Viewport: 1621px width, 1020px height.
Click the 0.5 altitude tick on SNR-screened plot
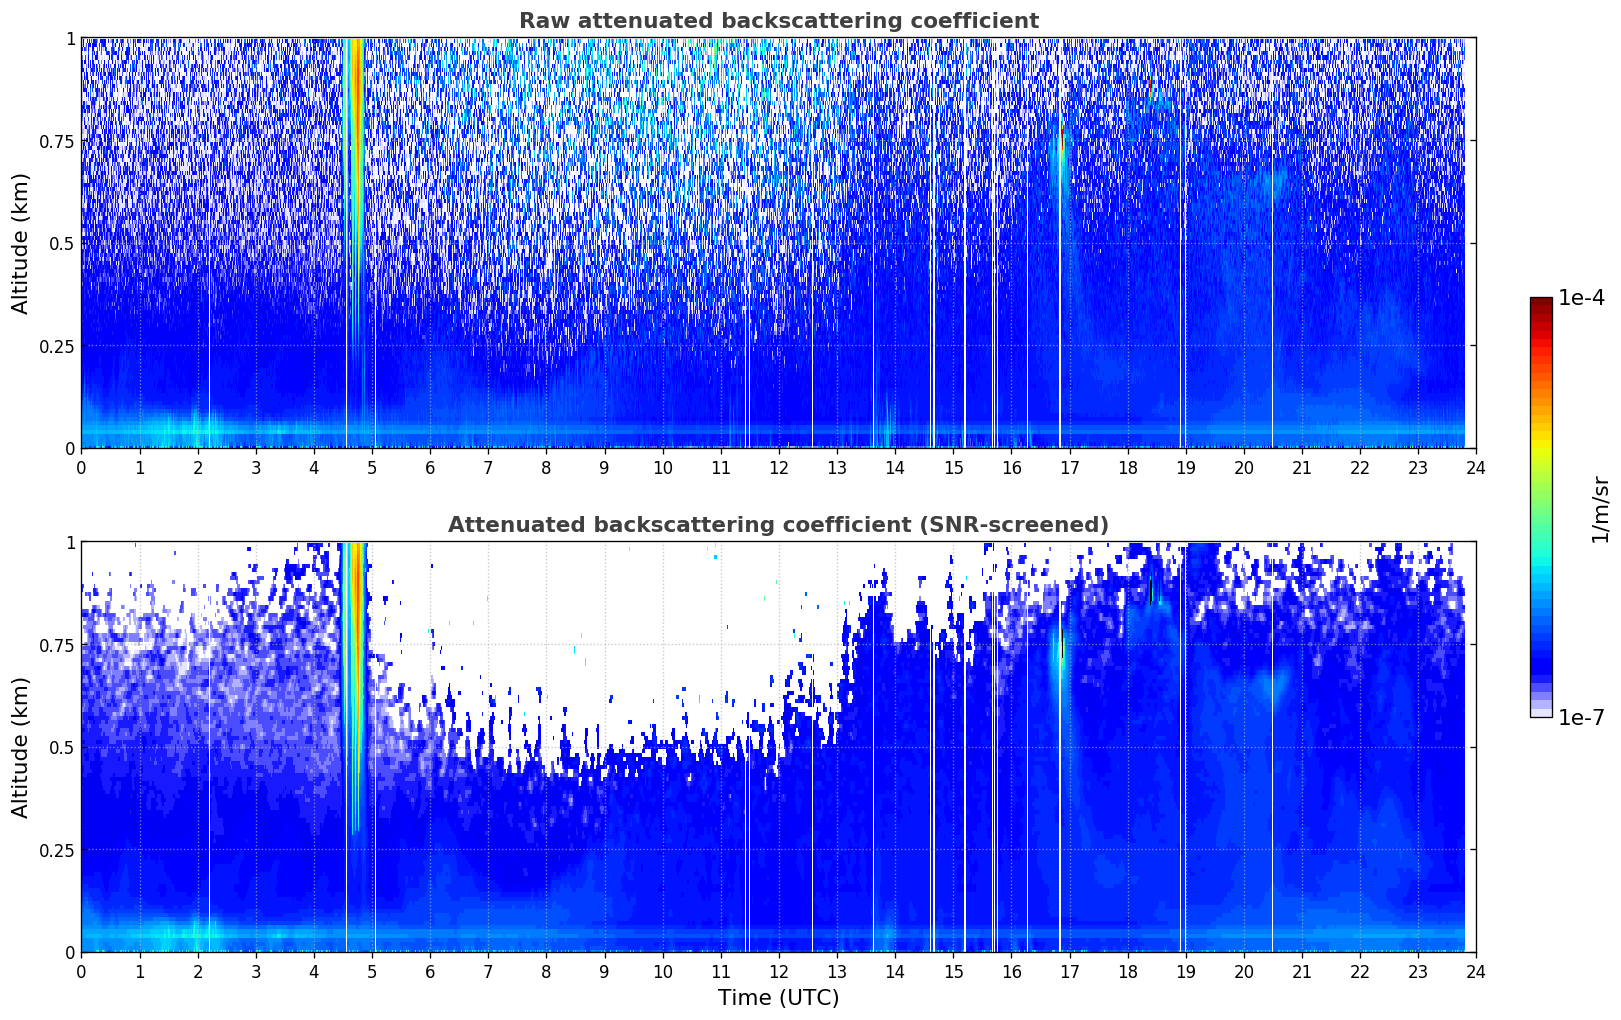[x=61, y=747]
